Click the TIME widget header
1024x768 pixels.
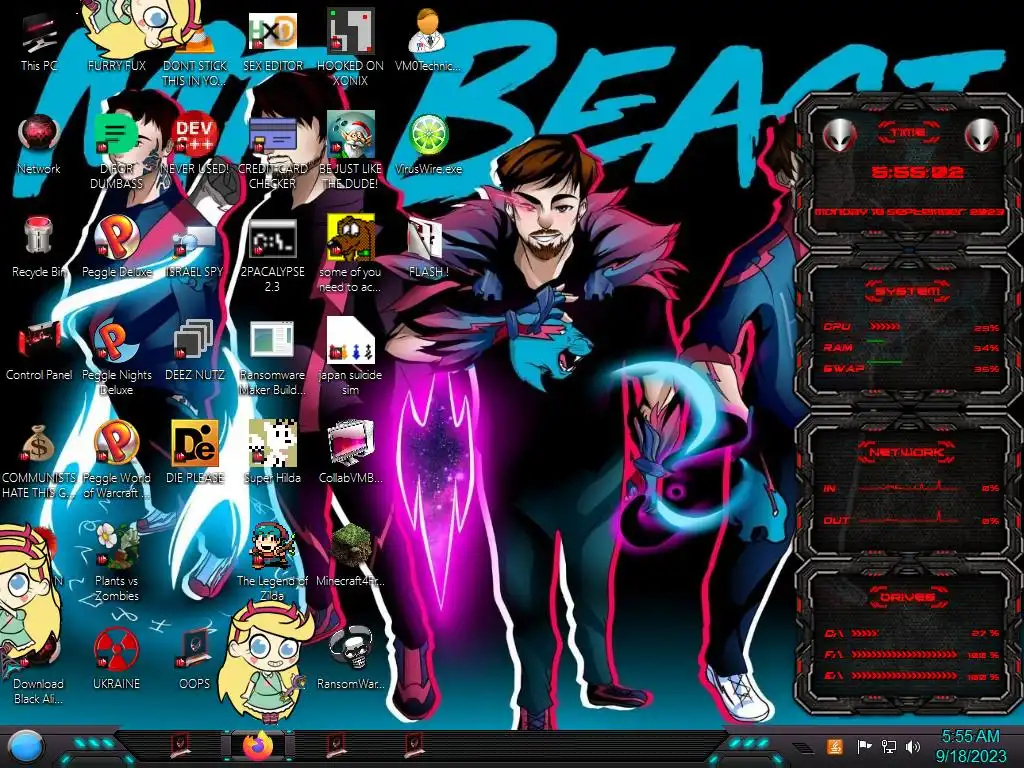click(908, 133)
